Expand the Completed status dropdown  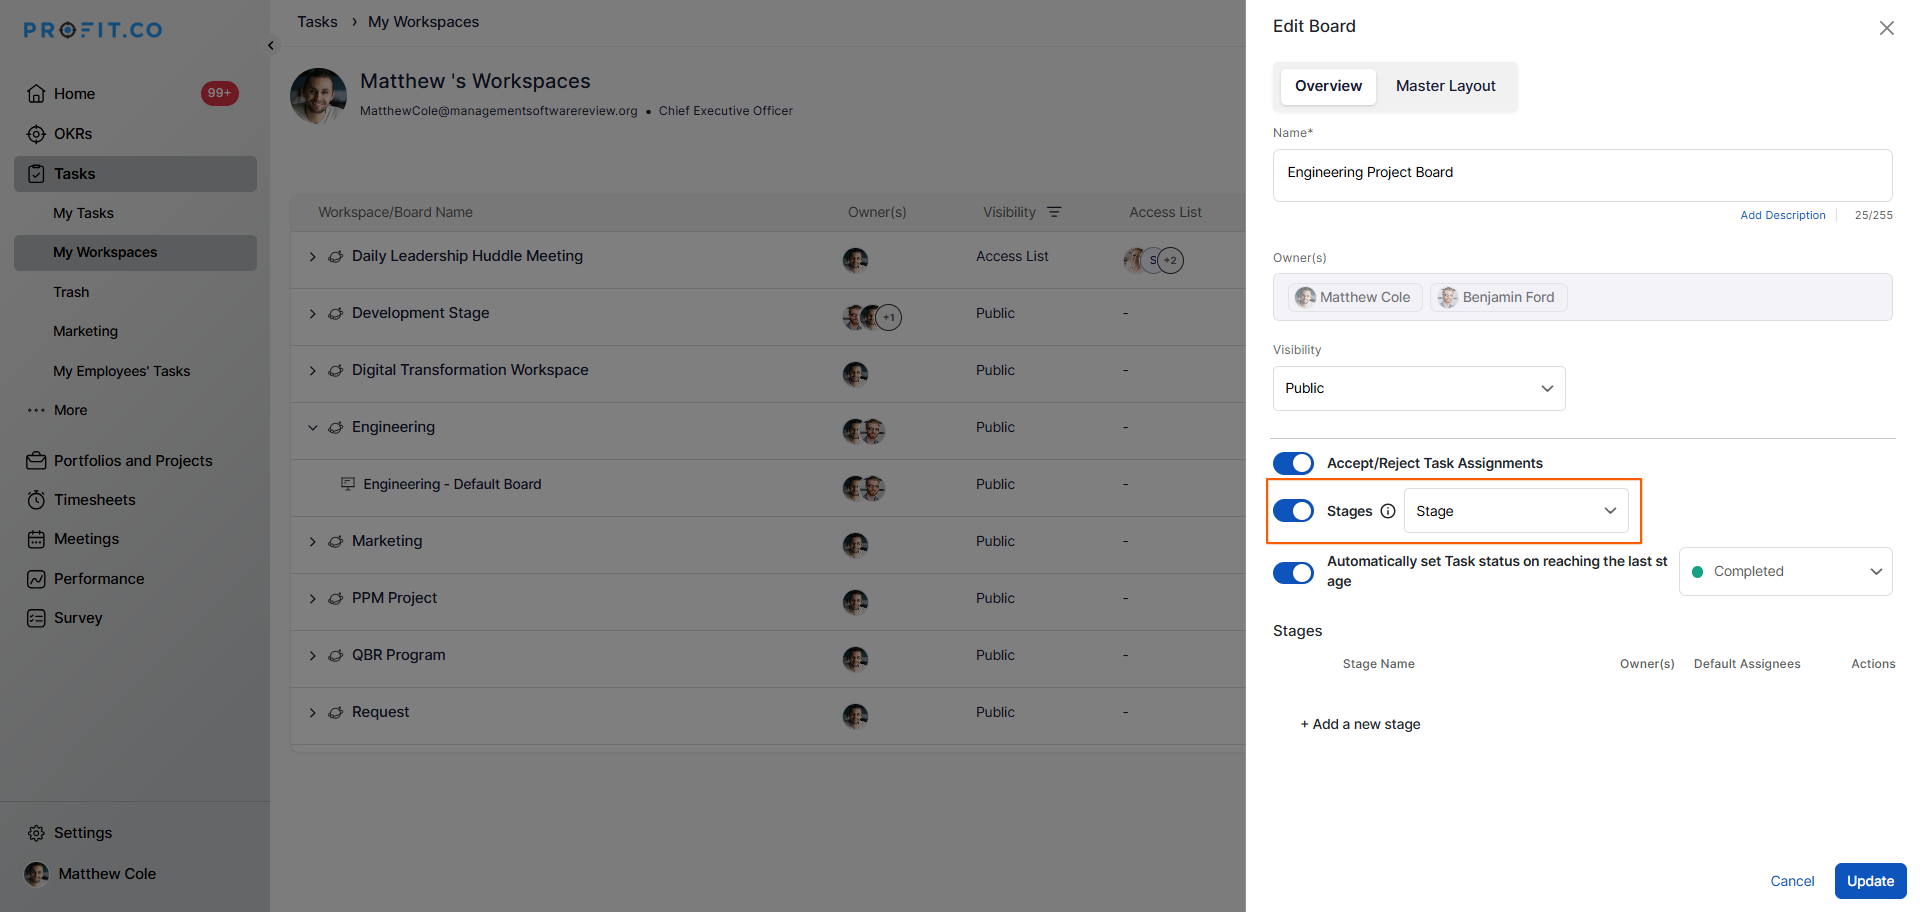pos(1785,572)
